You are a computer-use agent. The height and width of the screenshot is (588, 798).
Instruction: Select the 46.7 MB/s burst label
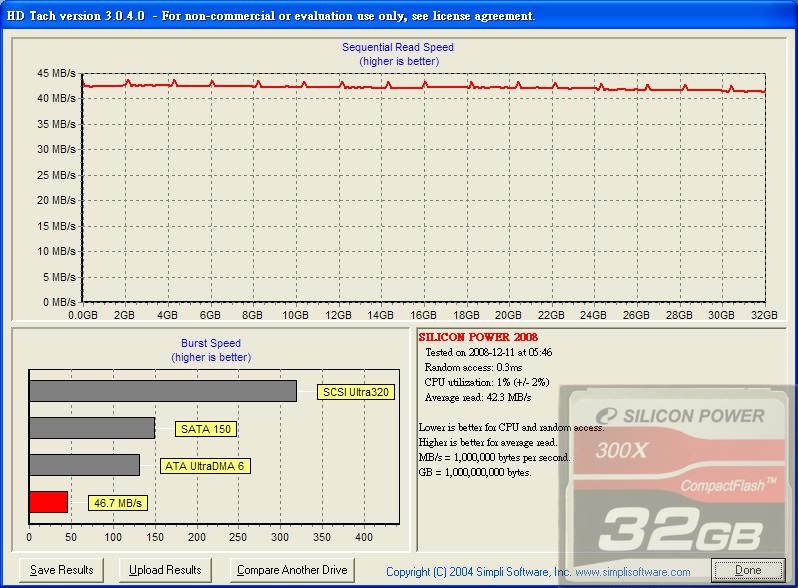pos(118,503)
